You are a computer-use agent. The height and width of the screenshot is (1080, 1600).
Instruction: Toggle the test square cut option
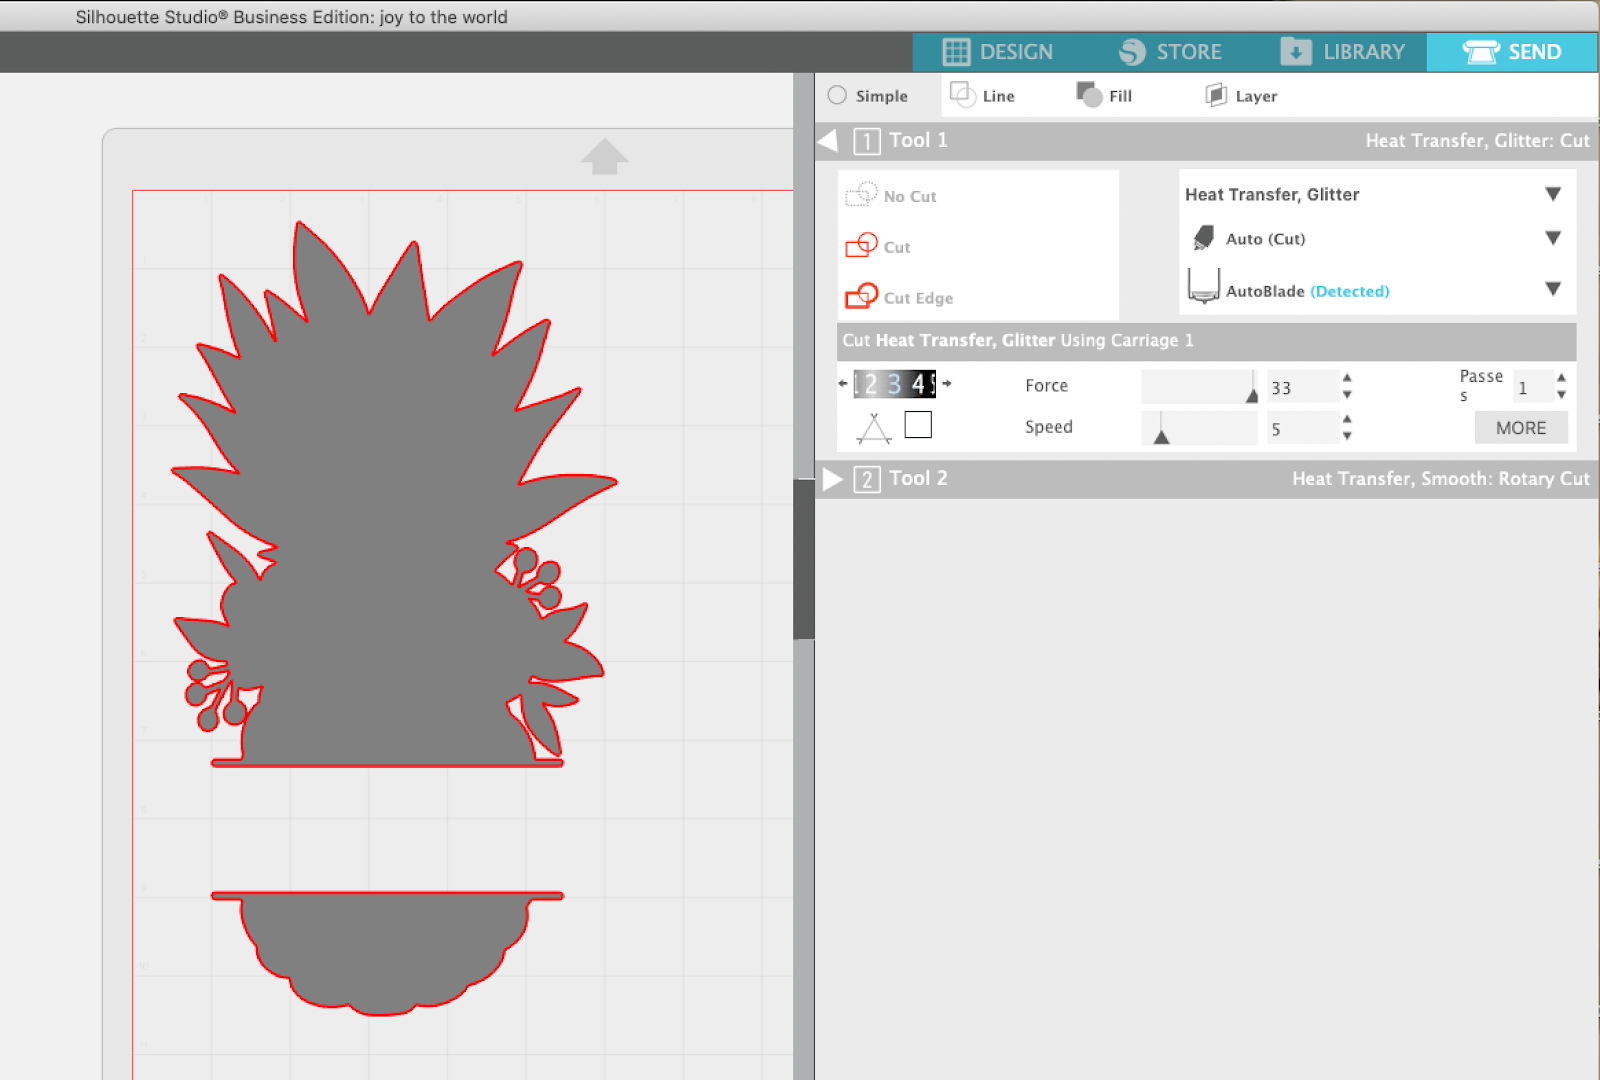coord(918,424)
